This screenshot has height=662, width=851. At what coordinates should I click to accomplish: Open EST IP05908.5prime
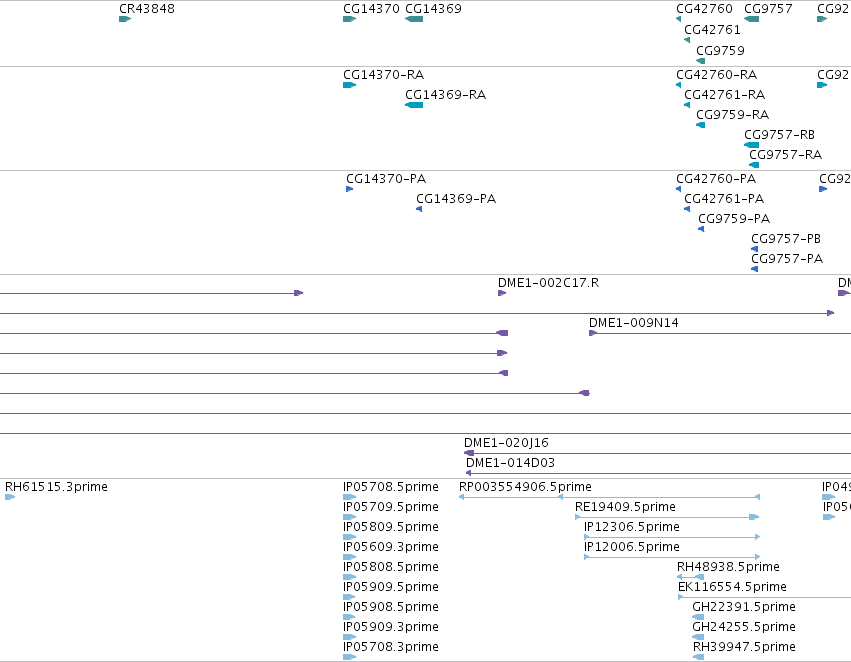click(x=390, y=608)
